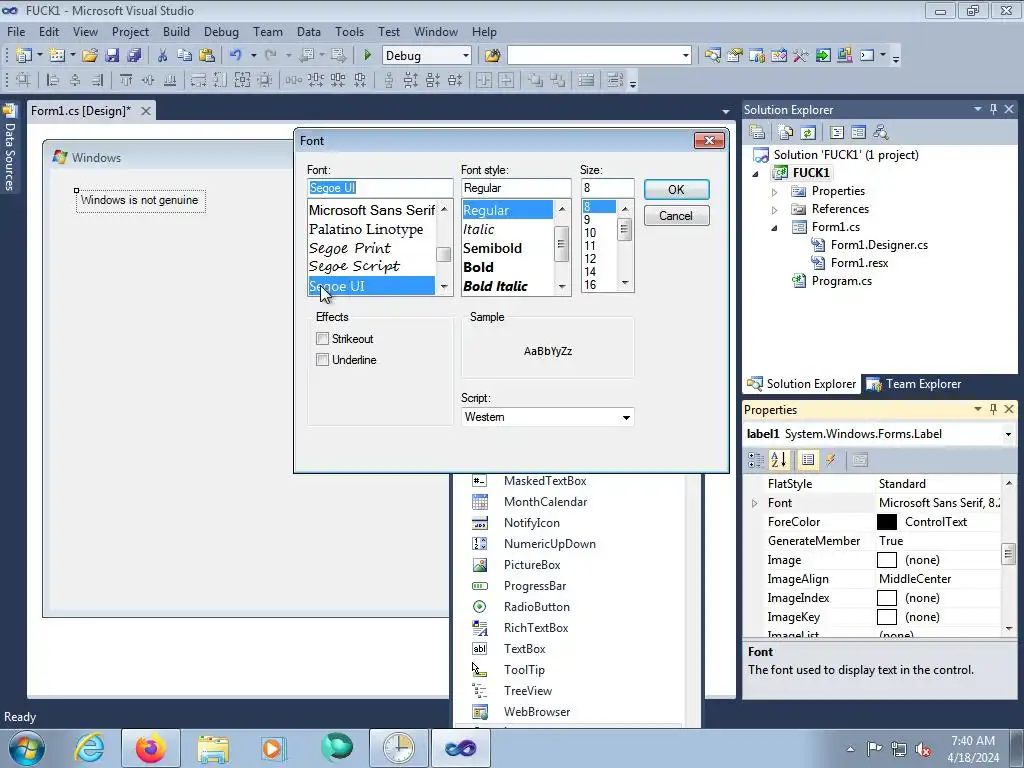Click Cancel in the Font dialog
This screenshot has height=768, width=1024.
click(x=677, y=216)
